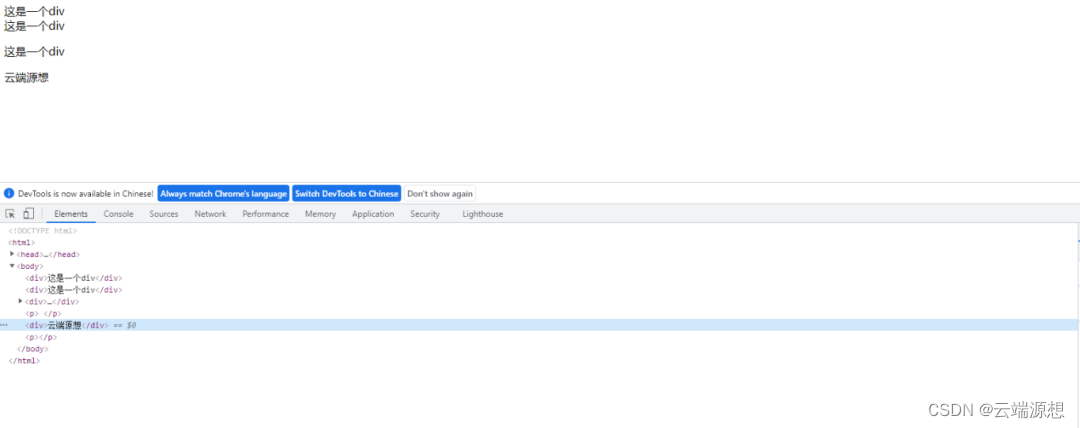Viewport: 1080px width, 428px height.
Task: Select the empty p element before closing body
Action: coord(41,337)
